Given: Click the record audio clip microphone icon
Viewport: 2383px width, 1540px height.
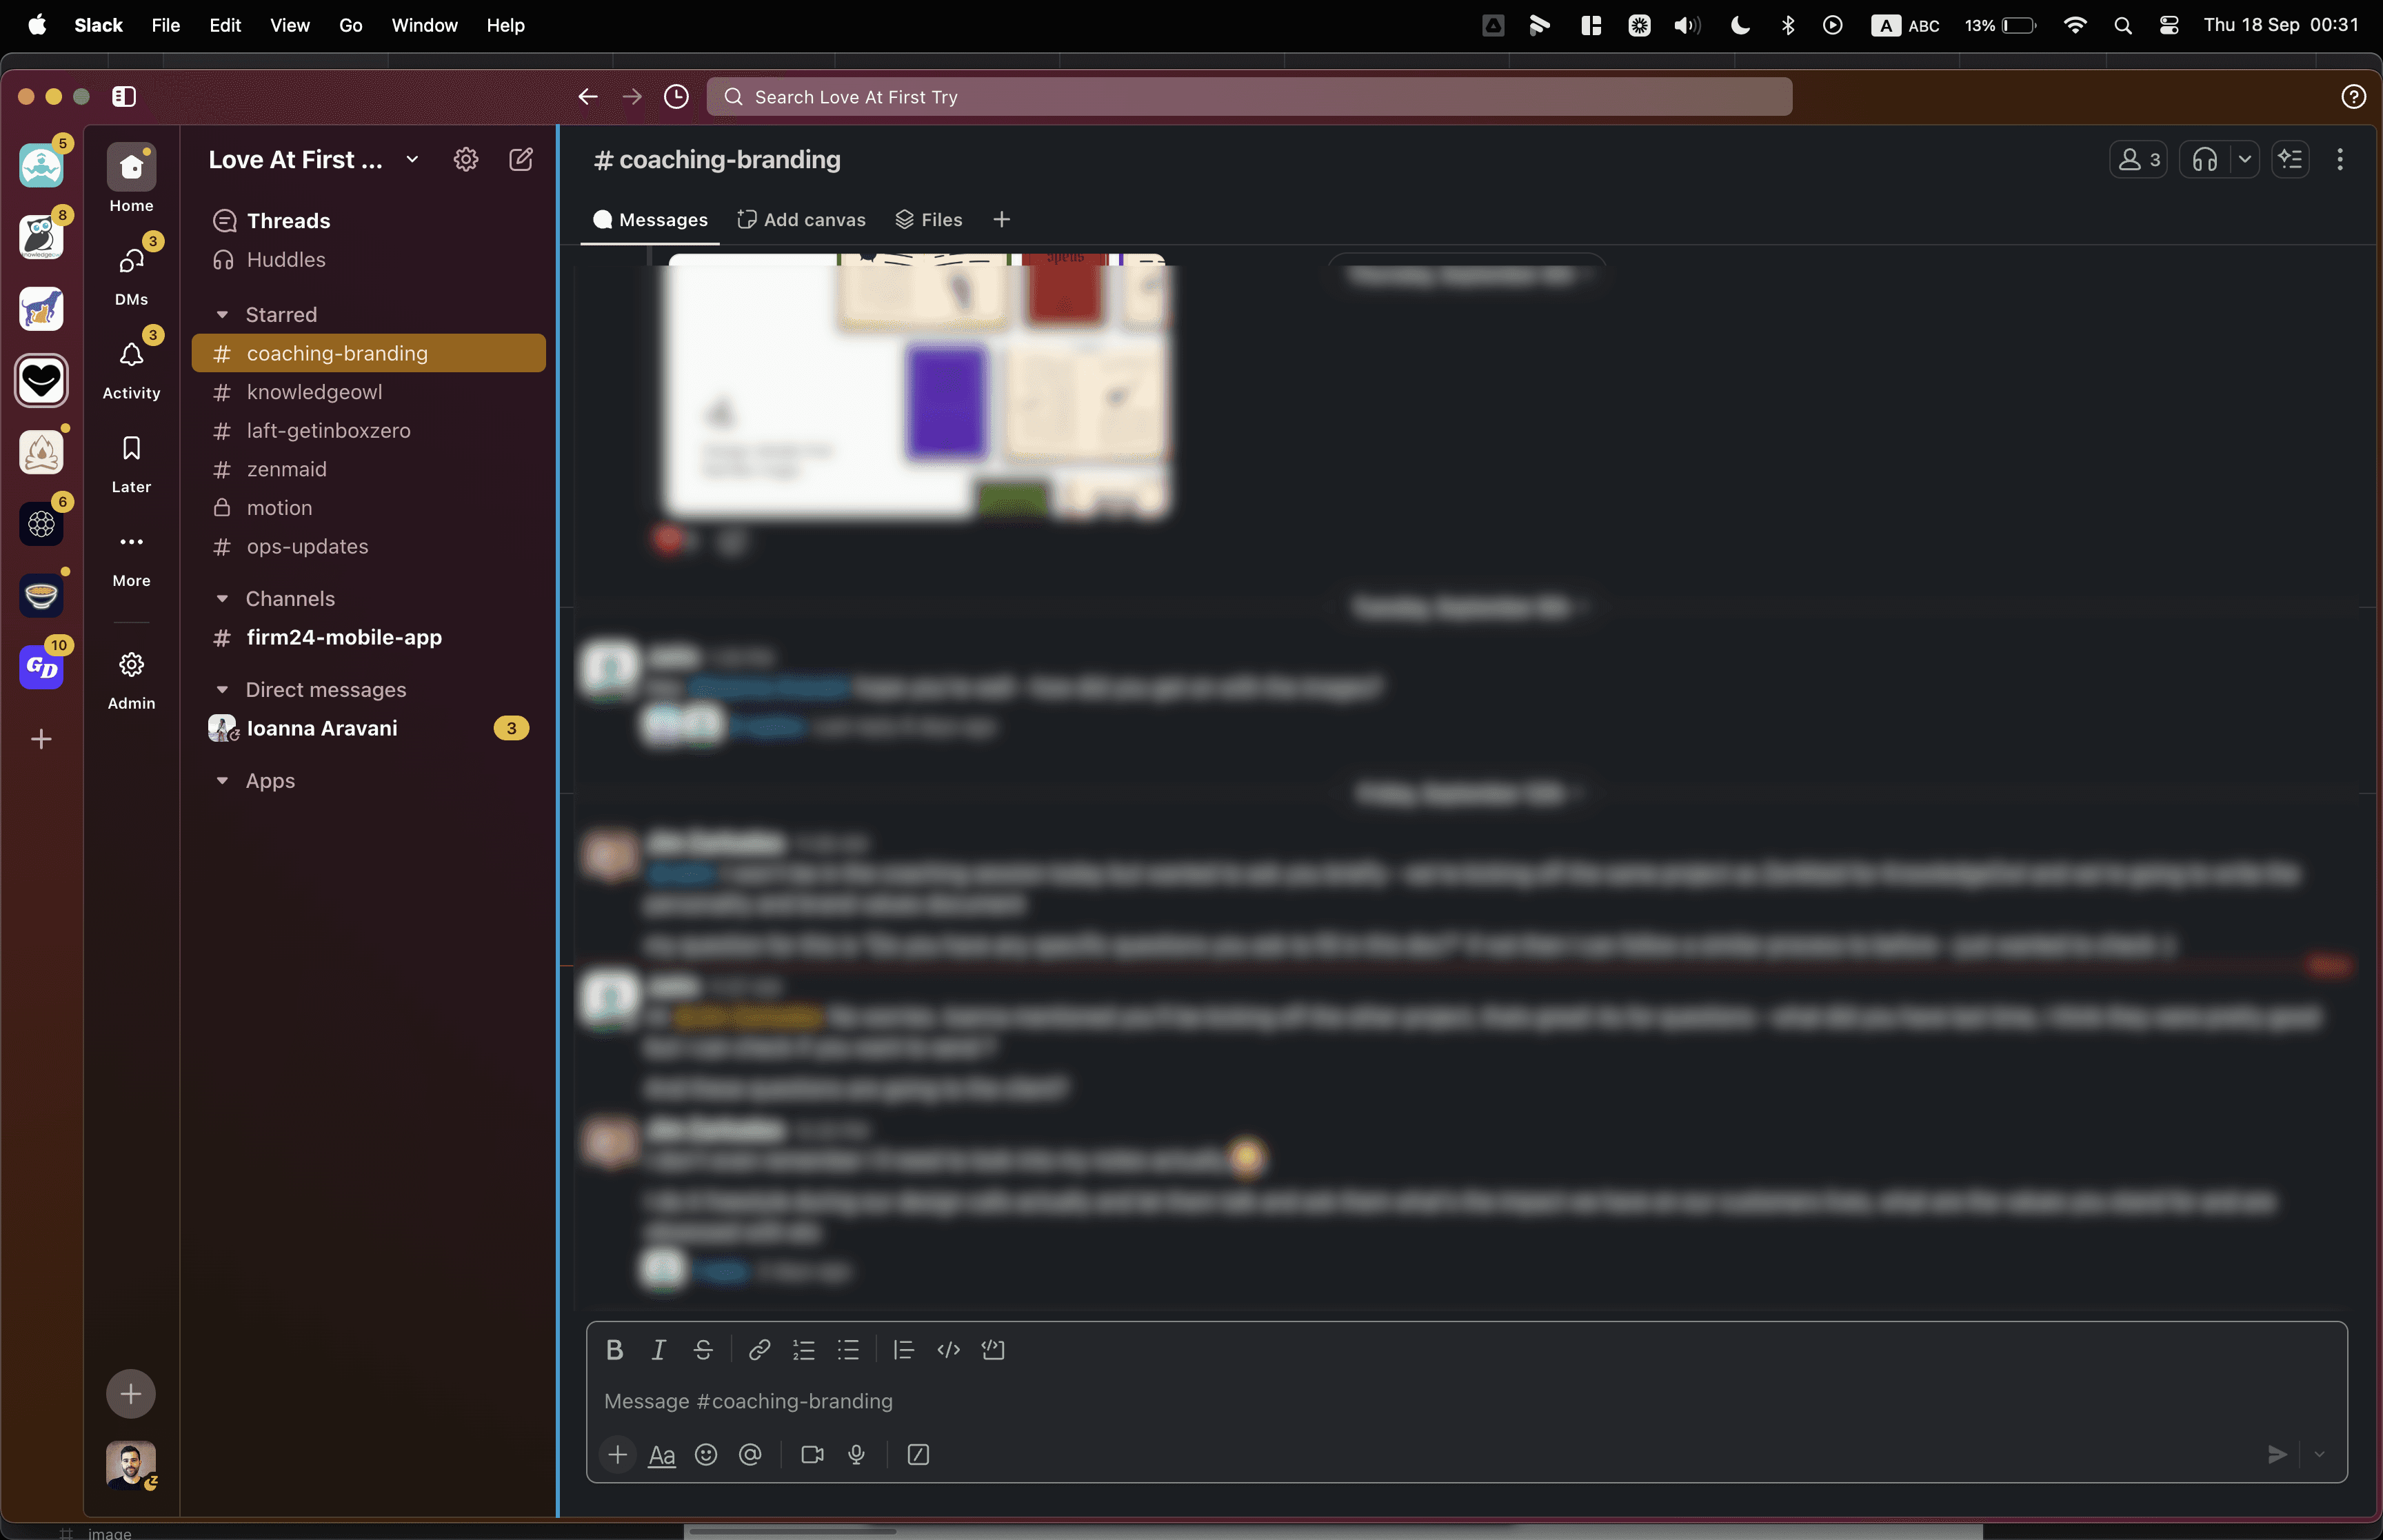Looking at the screenshot, I should click(856, 1455).
